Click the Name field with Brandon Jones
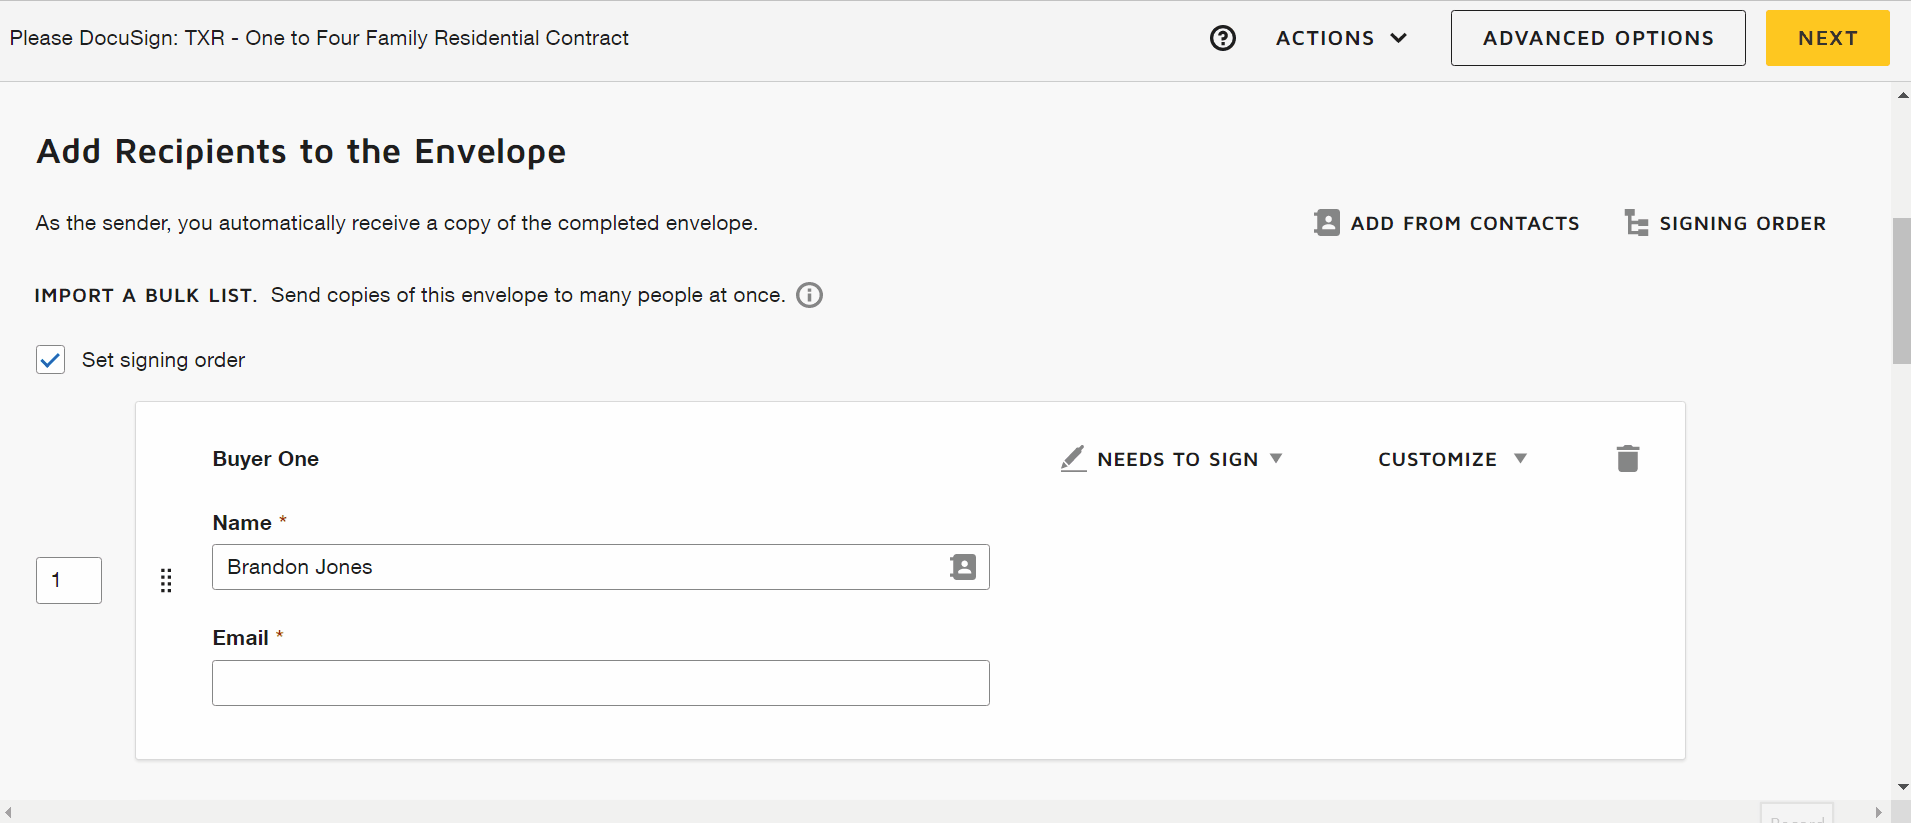The height and width of the screenshot is (823, 1911). click(x=600, y=567)
